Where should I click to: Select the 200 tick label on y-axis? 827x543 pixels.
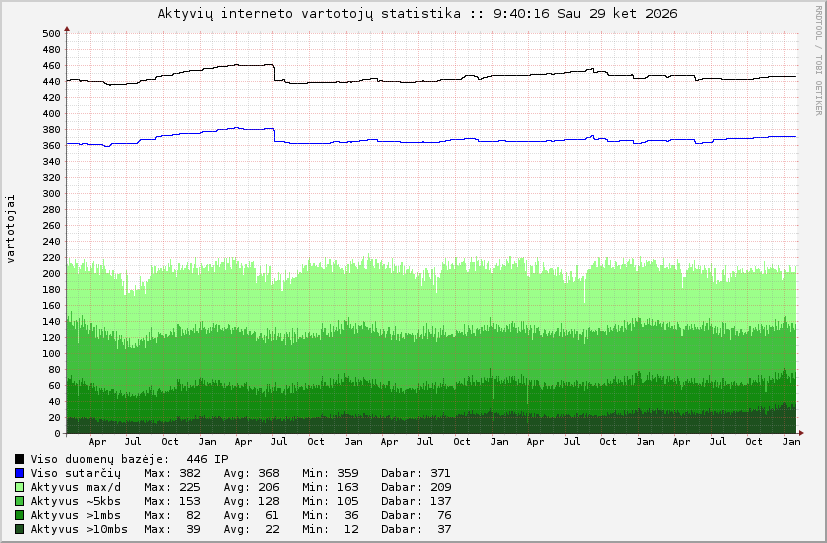pos(51,273)
